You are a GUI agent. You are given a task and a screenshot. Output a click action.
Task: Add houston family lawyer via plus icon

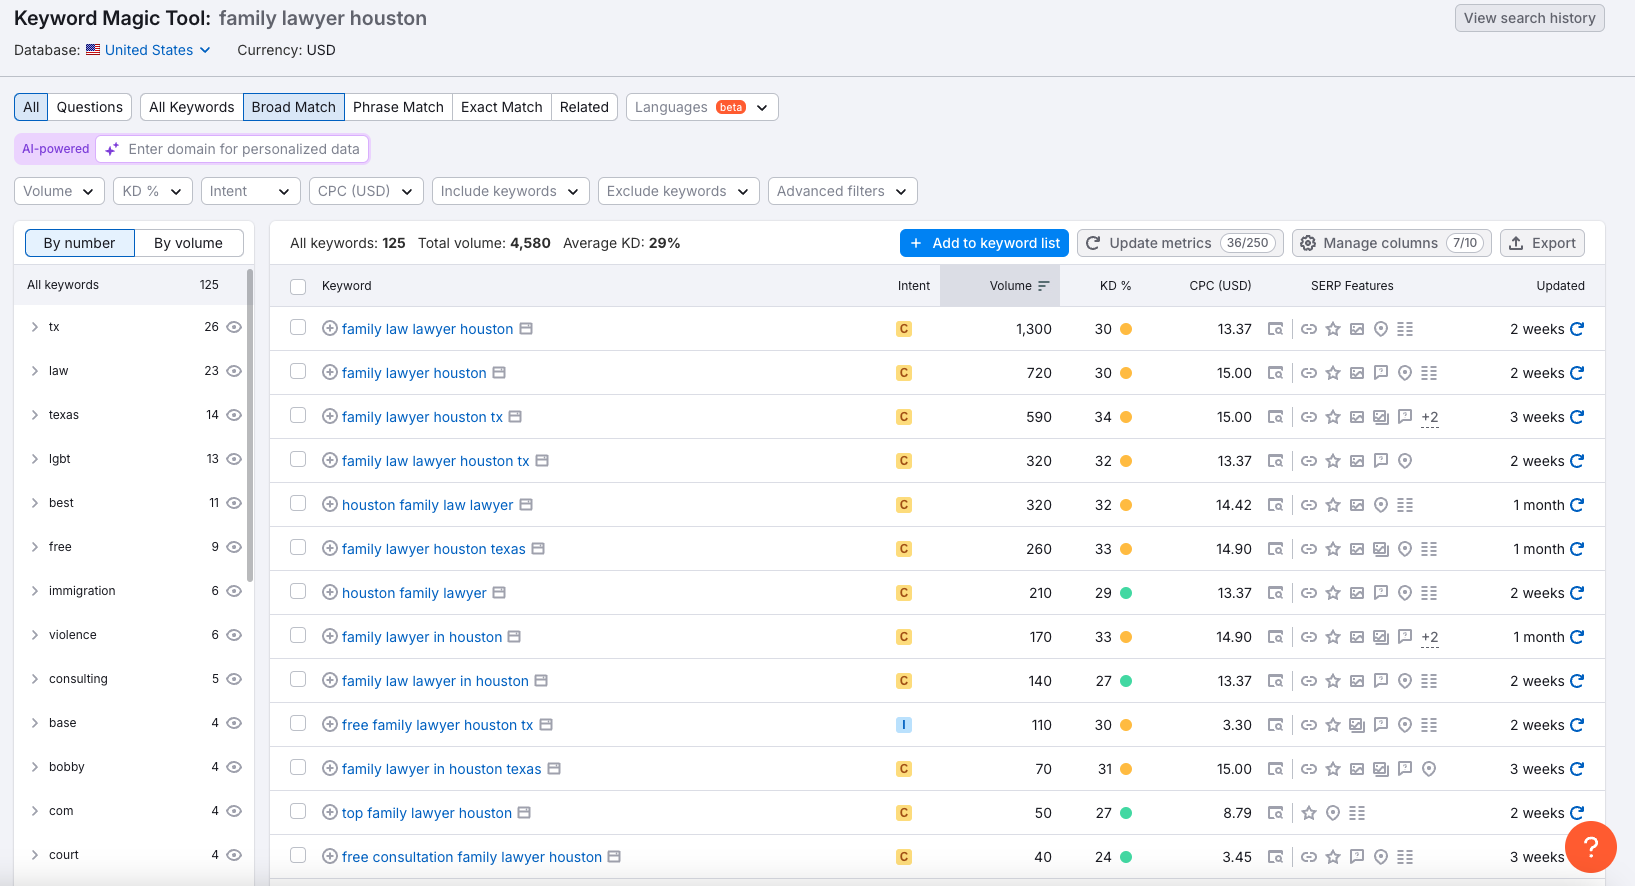coord(329,593)
